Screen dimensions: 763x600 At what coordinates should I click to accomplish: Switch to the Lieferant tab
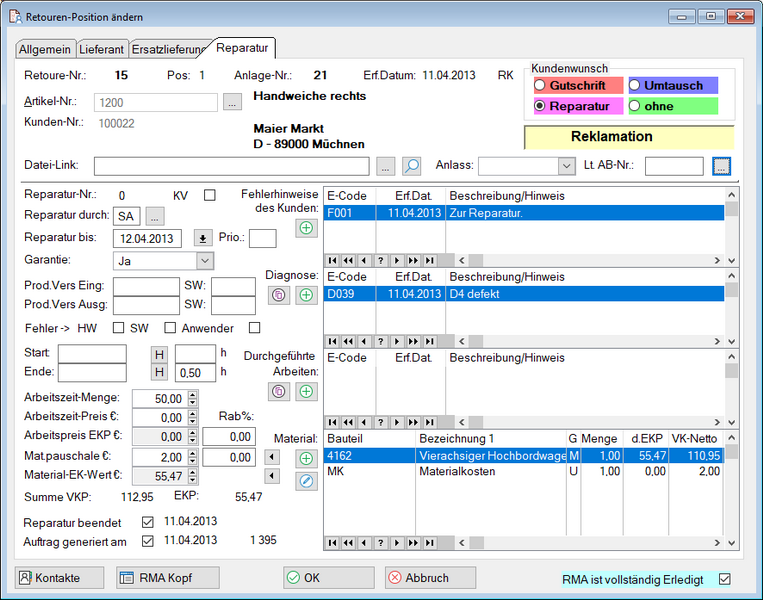[103, 49]
